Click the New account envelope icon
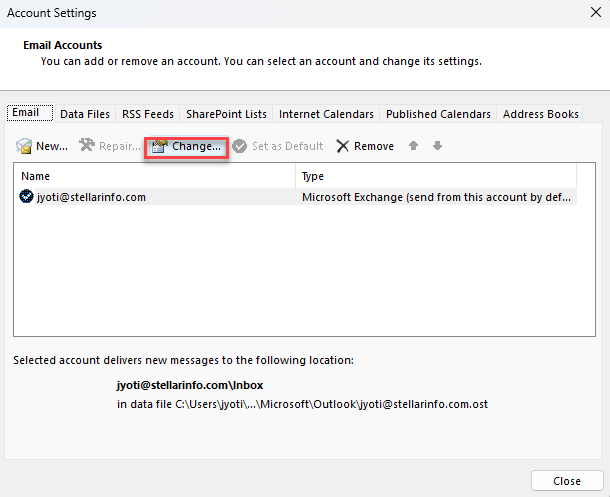The height and width of the screenshot is (497, 610). [x=24, y=146]
